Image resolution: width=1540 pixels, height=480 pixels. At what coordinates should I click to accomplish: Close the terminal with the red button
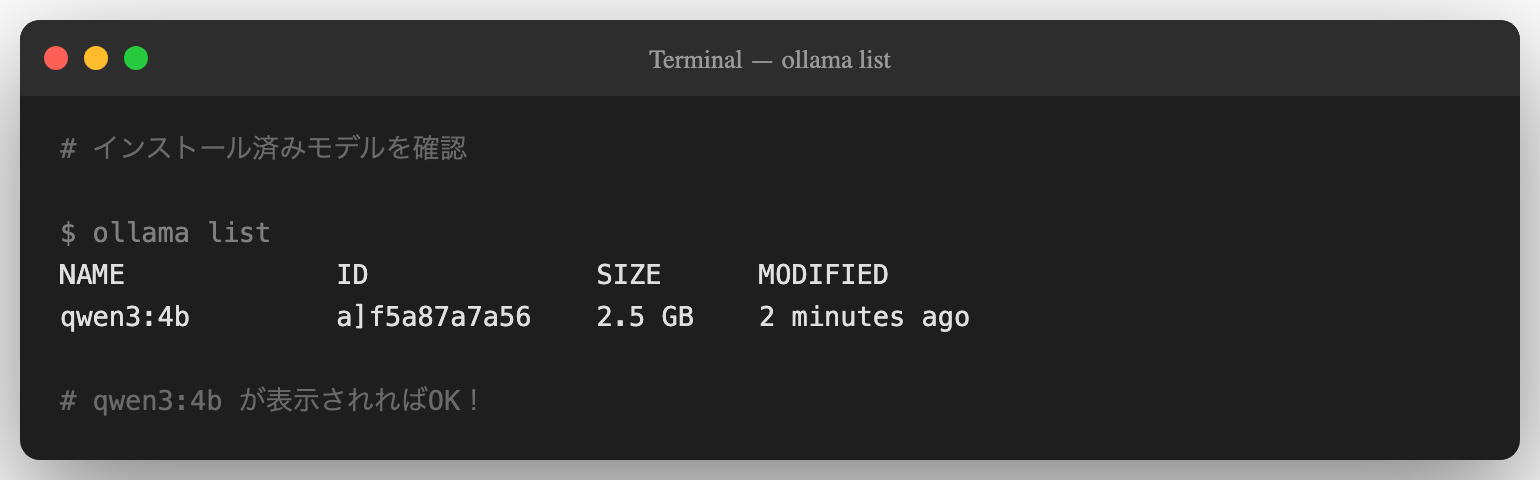click(x=56, y=59)
